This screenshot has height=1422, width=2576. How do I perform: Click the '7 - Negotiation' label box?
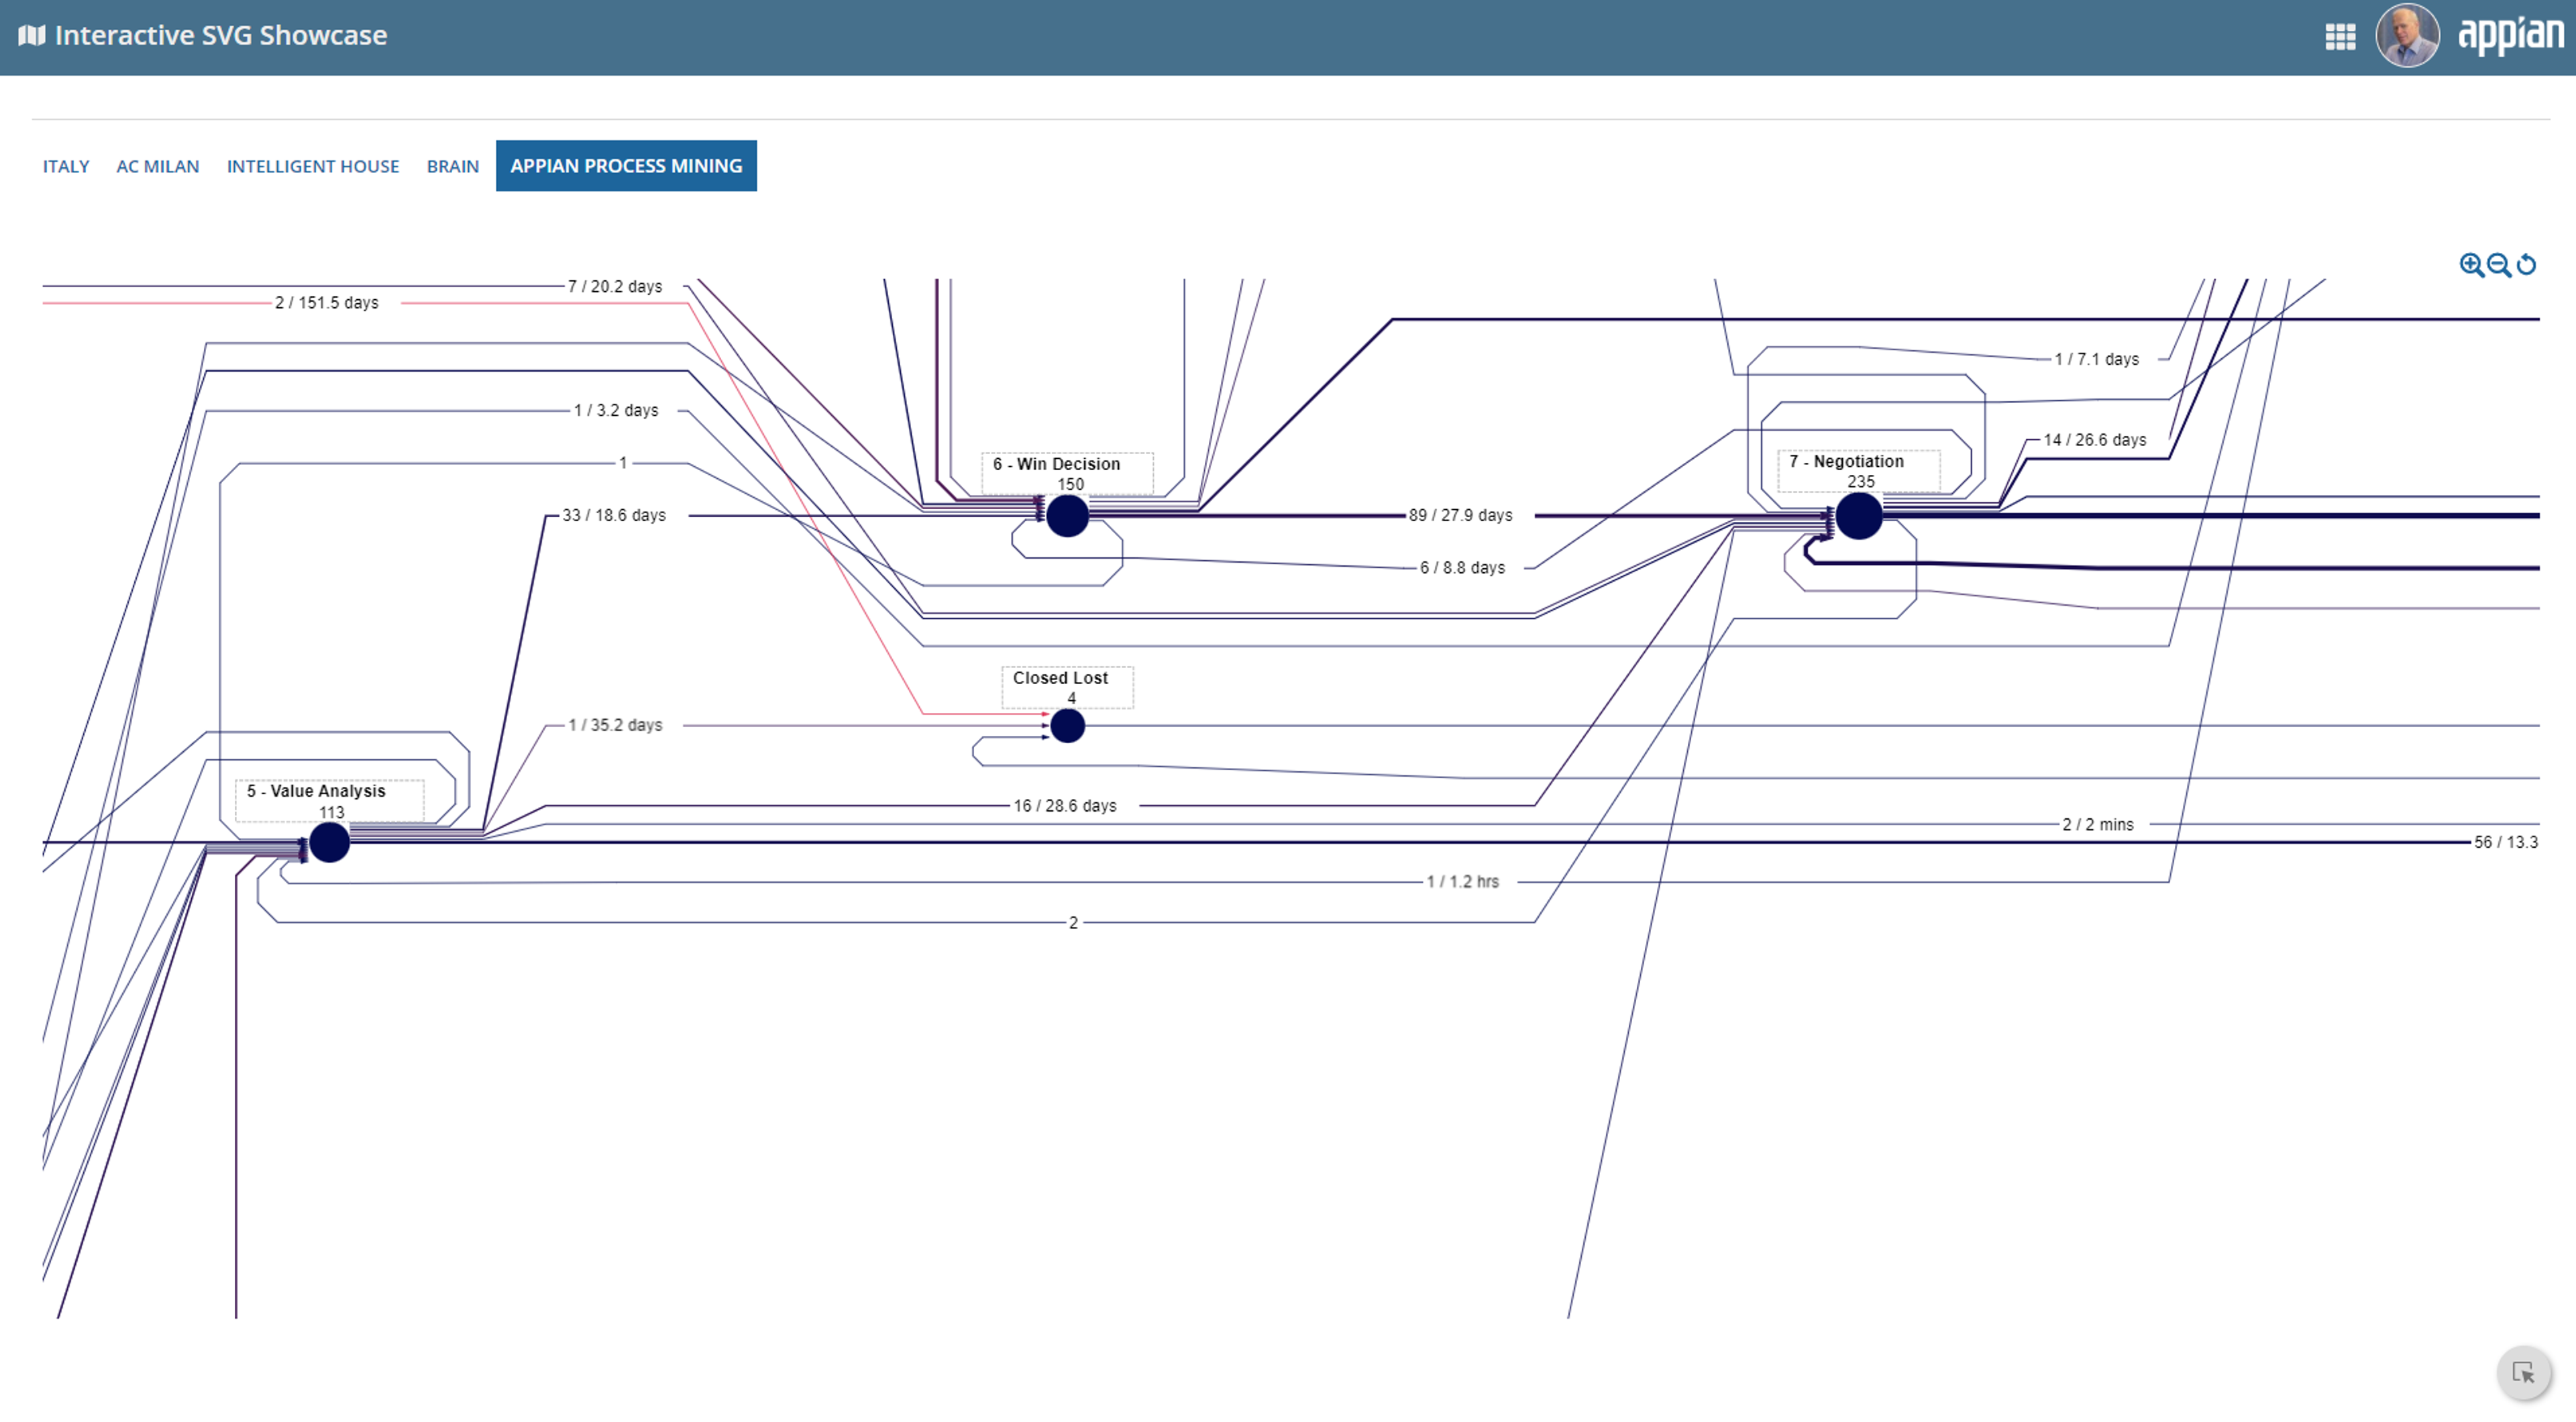click(x=1858, y=471)
